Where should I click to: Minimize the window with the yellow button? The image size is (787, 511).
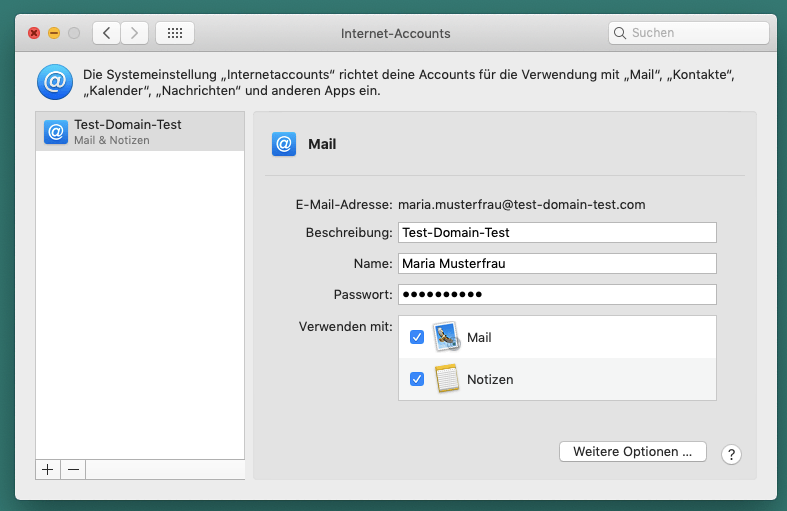coord(54,33)
